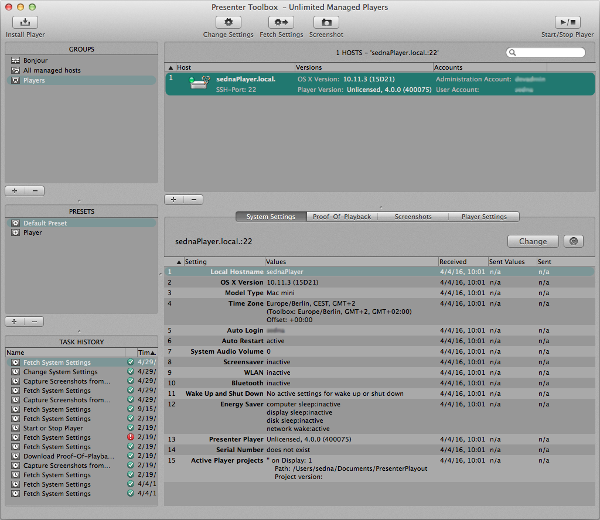Viewport: 600px width, 520px height.
Task: Select the Default Preset entry
Action: pyautogui.click(x=81, y=223)
